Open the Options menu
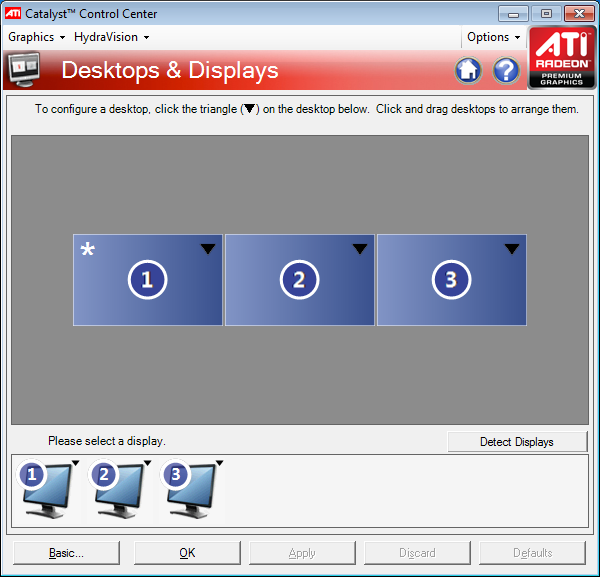The width and height of the screenshot is (600, 577). [x=493, y=37]
